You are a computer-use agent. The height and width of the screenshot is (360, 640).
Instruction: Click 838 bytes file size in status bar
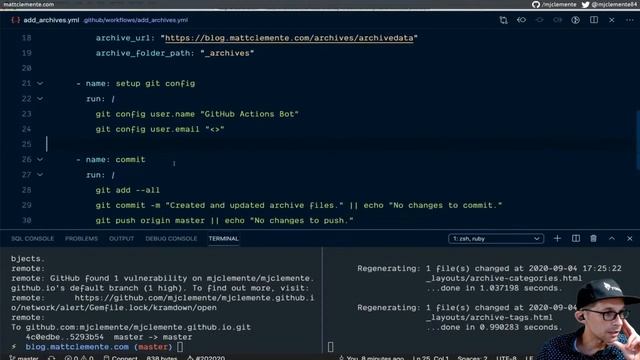[x=162, y=358]
